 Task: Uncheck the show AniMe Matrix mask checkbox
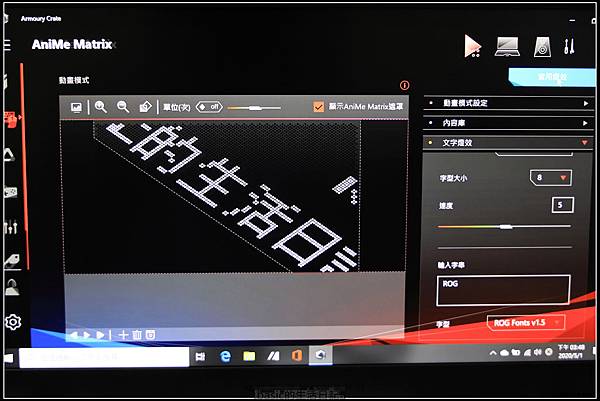pyautogui.click(x=318, y=107)
